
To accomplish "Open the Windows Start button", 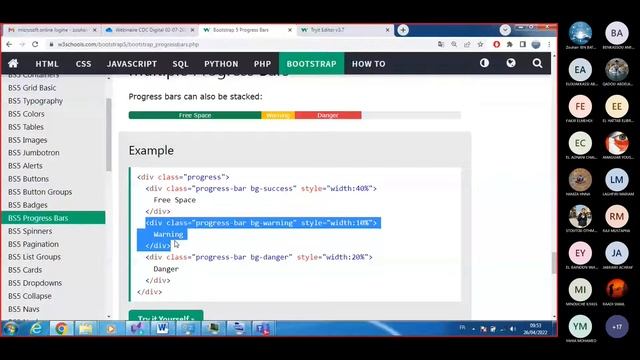I will pyautogui.click(x=11, y=329).
